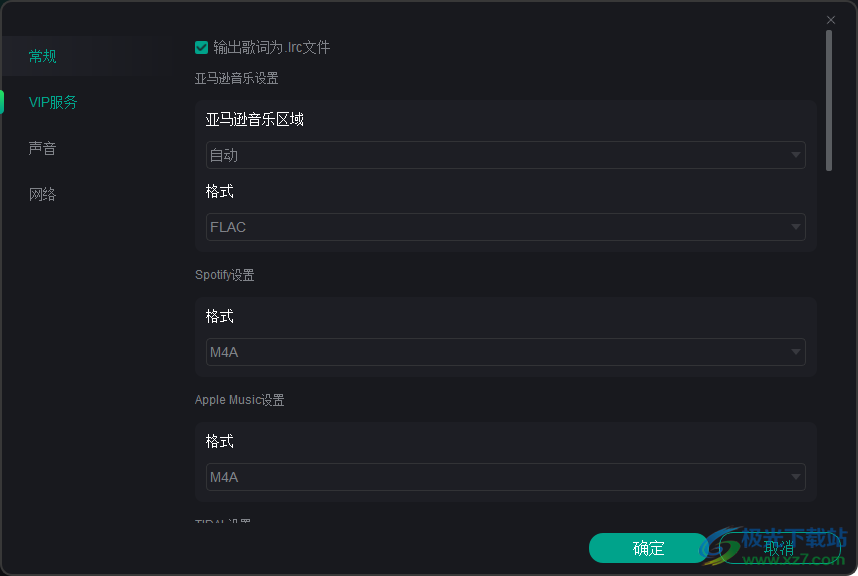Switch to the 常规 settings tab
The image size is (858, 576).
coord(42,56)
